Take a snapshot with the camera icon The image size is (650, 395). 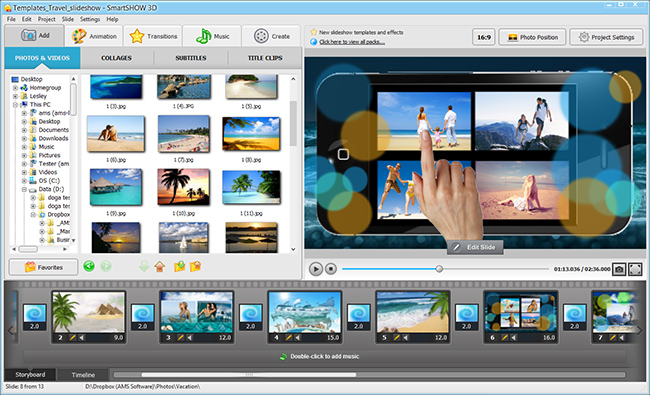pos(619,269)
